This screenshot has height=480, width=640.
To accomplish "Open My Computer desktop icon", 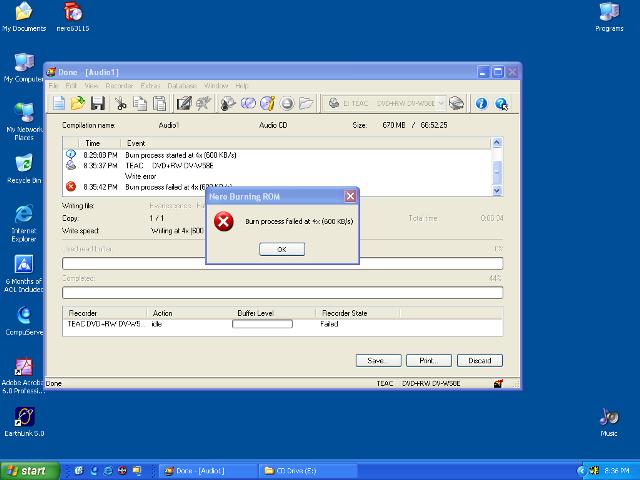I will 24,68.
